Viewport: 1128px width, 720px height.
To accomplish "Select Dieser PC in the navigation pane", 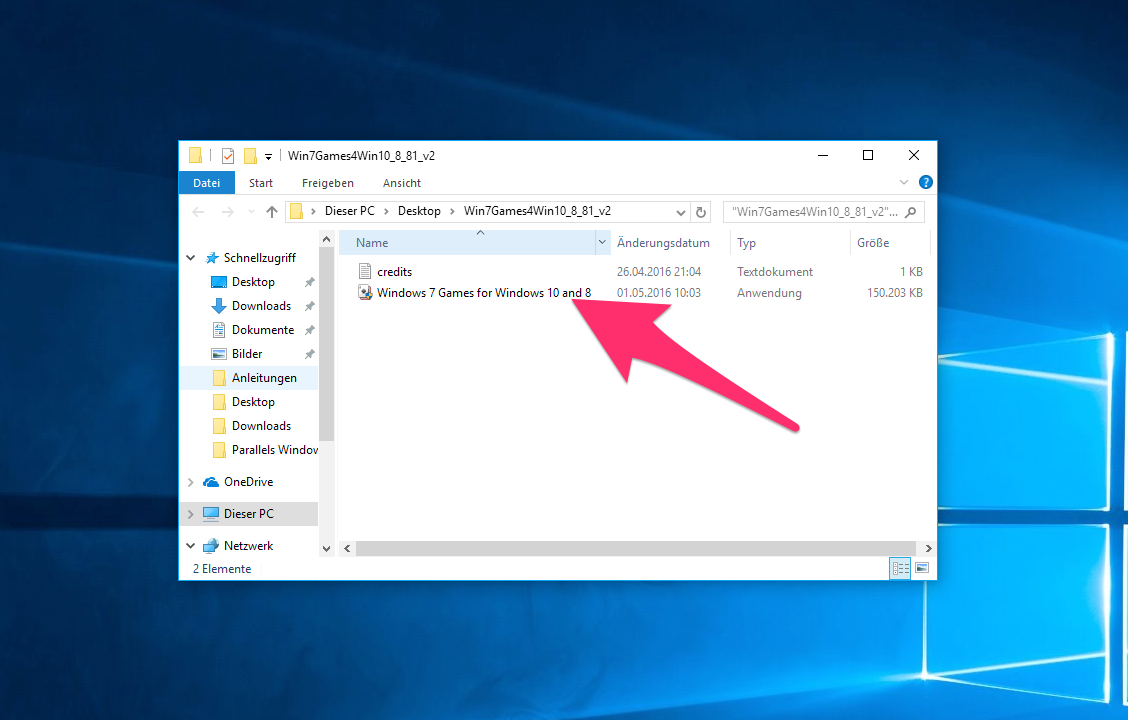I will click(248, 514).
